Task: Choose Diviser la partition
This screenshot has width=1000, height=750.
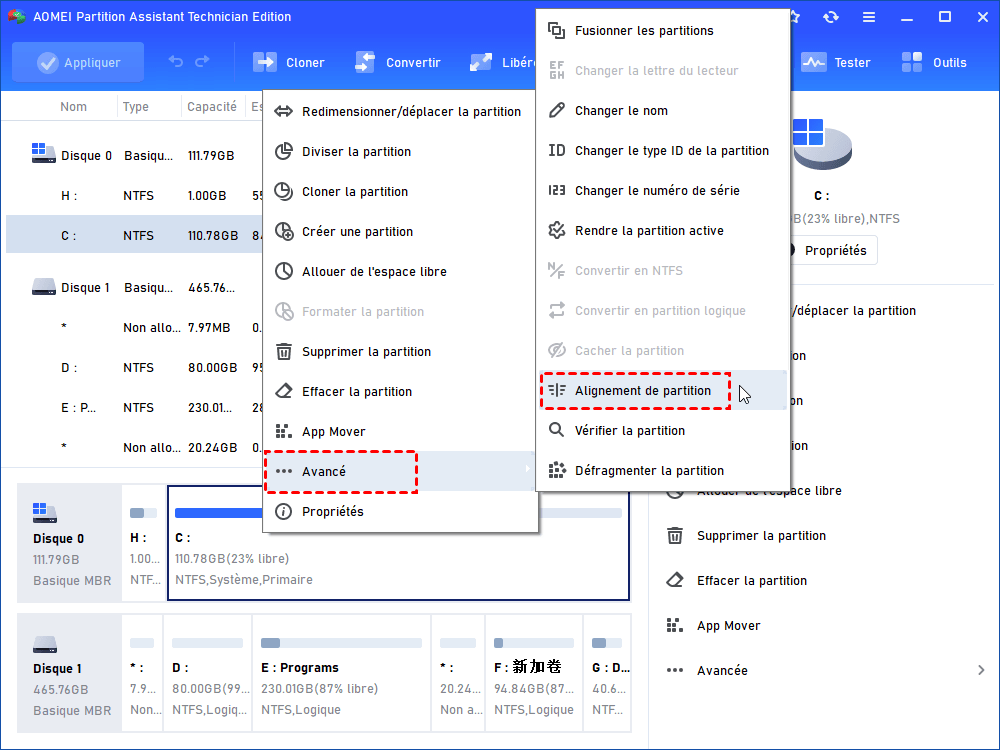Action: click(x=401, y=152)
